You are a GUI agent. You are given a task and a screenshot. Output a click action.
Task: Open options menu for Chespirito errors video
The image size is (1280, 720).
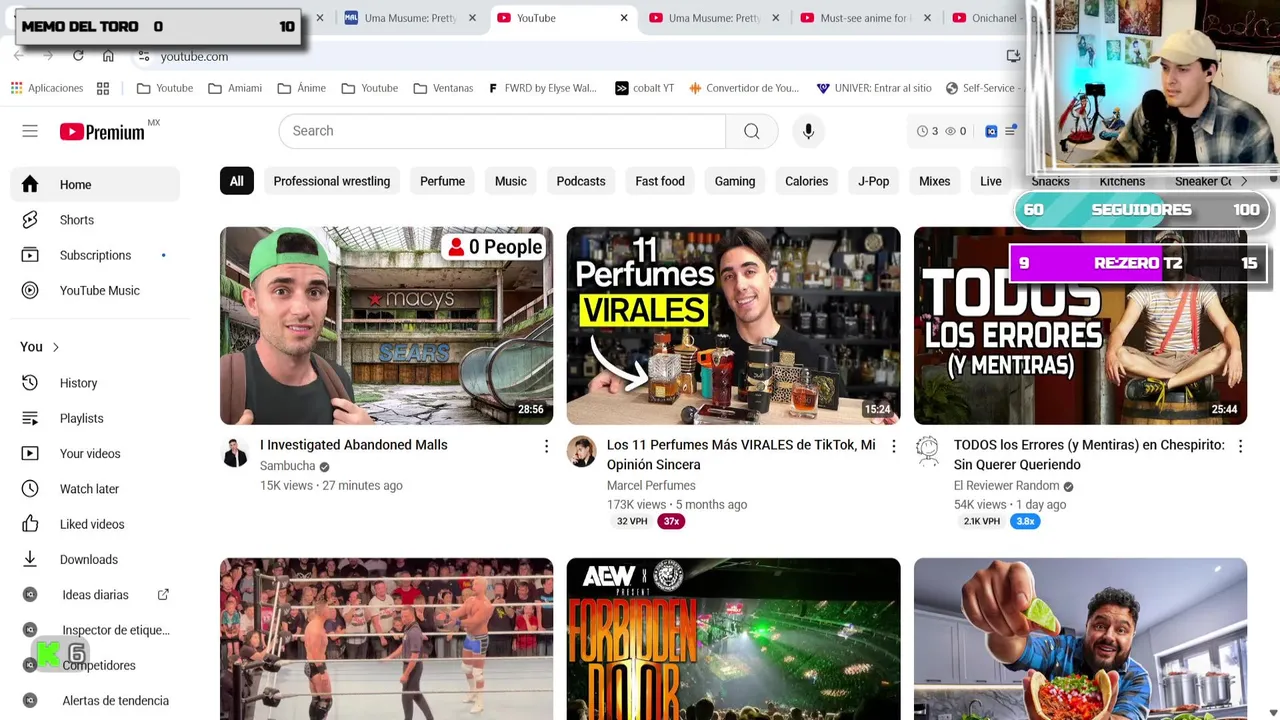(x=1240, y=446)
